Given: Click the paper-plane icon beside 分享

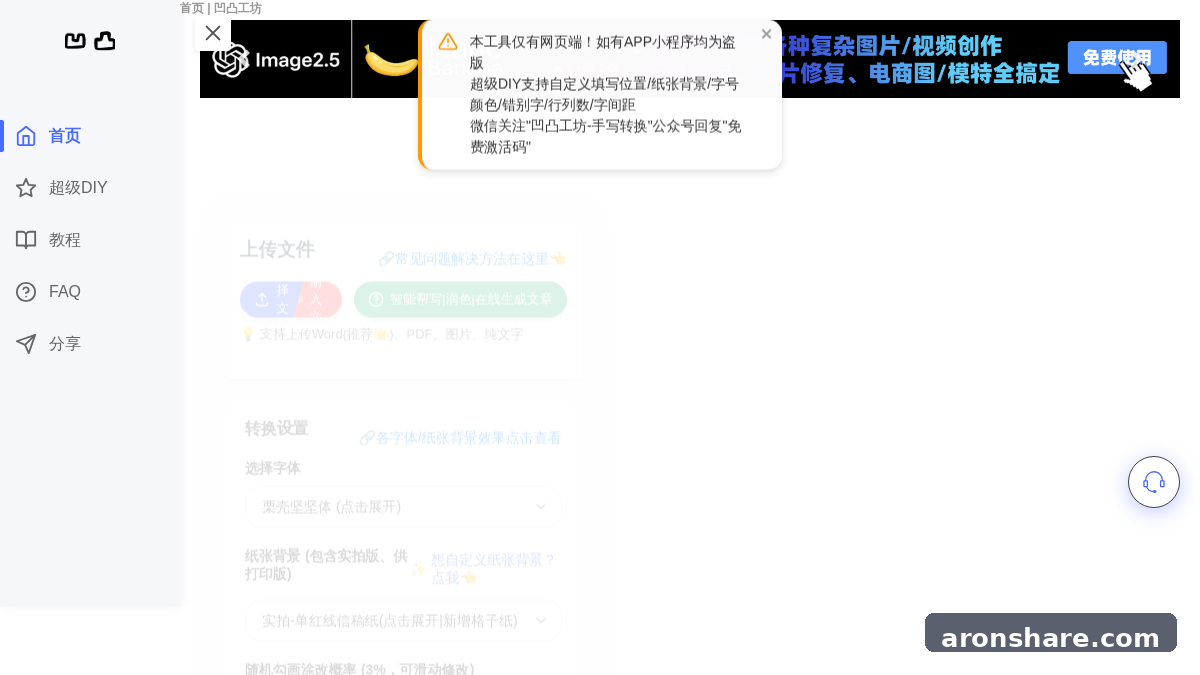Looking at the screenshot, I should 26,344.
